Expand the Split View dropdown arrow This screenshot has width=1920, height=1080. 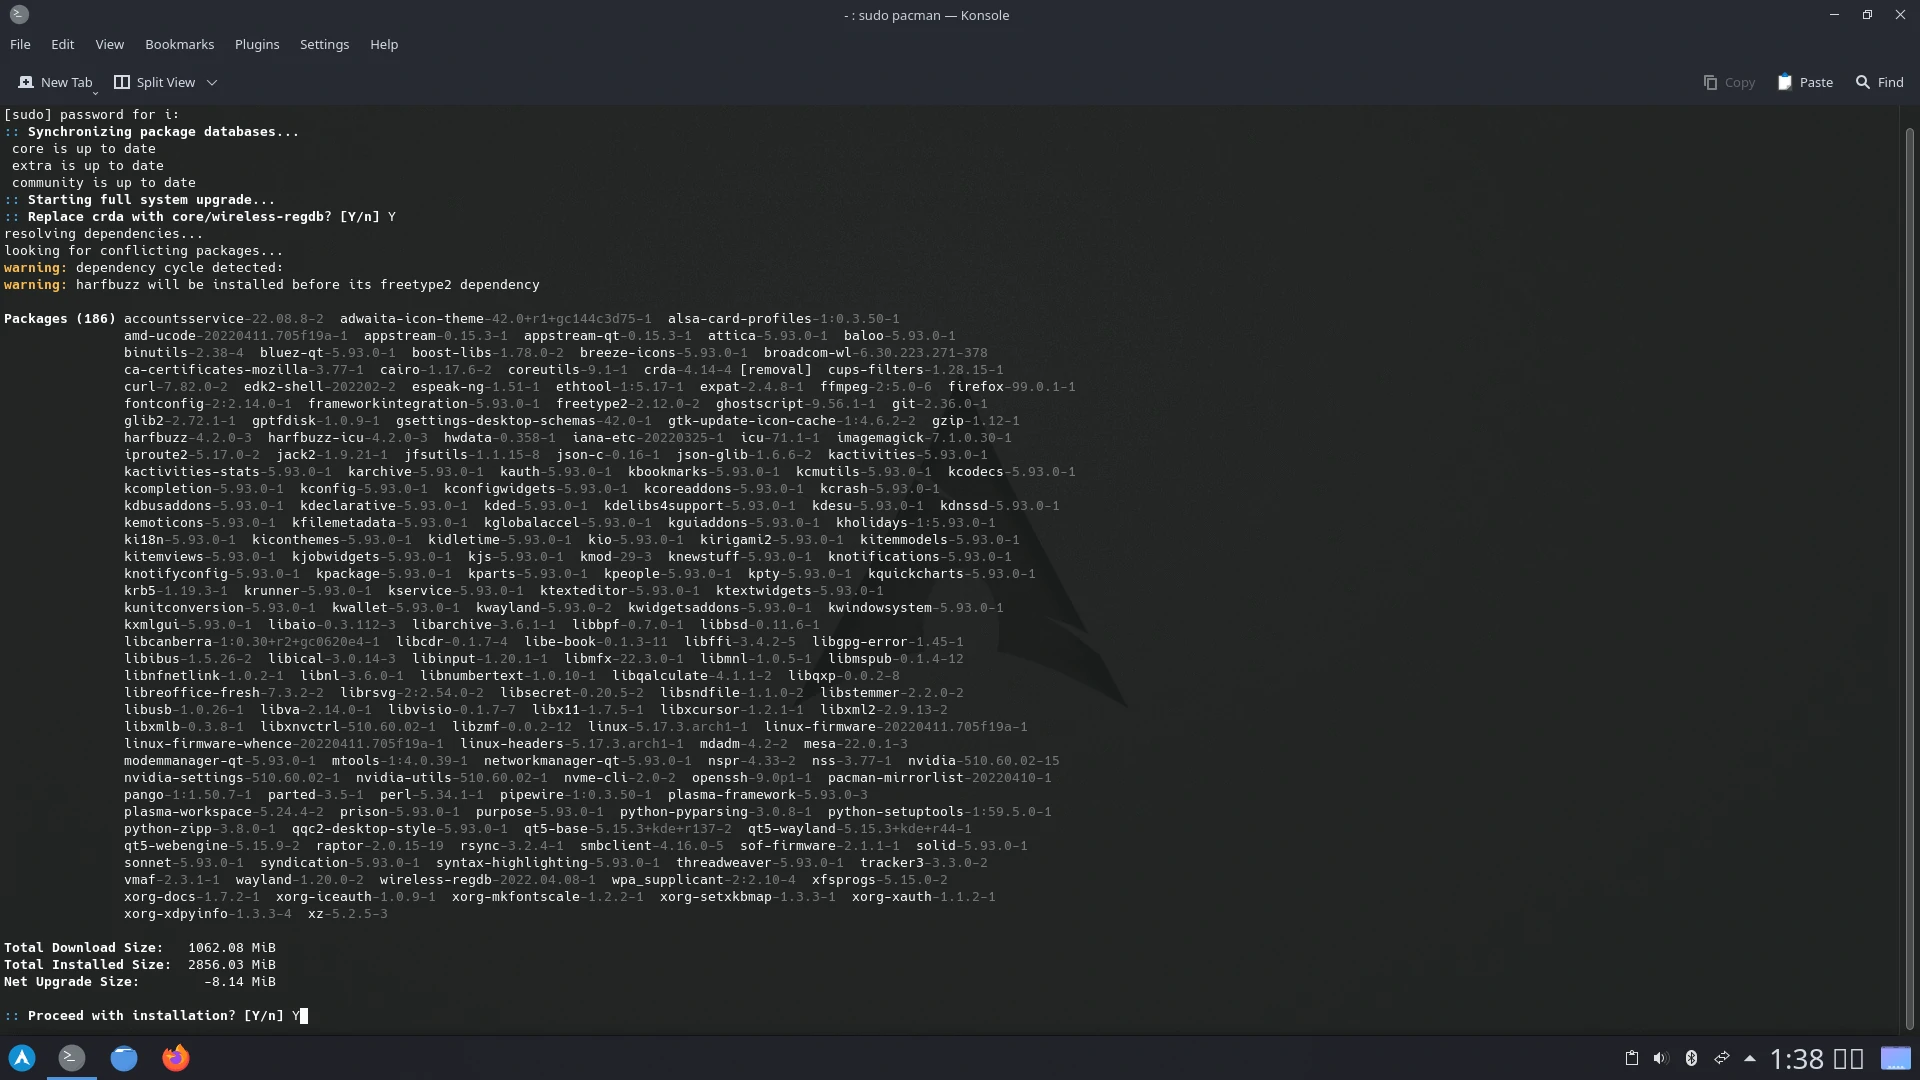(212, 83)
